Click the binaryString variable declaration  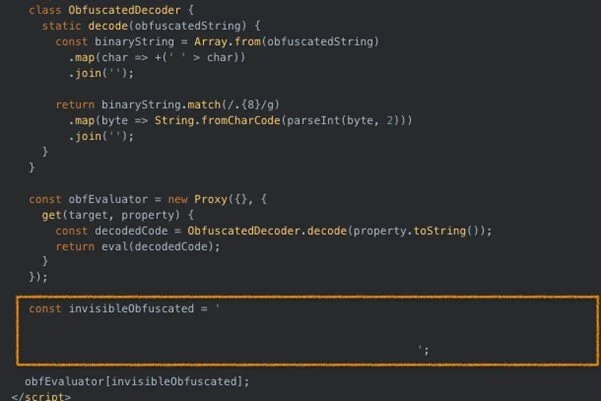pos(134,41)
